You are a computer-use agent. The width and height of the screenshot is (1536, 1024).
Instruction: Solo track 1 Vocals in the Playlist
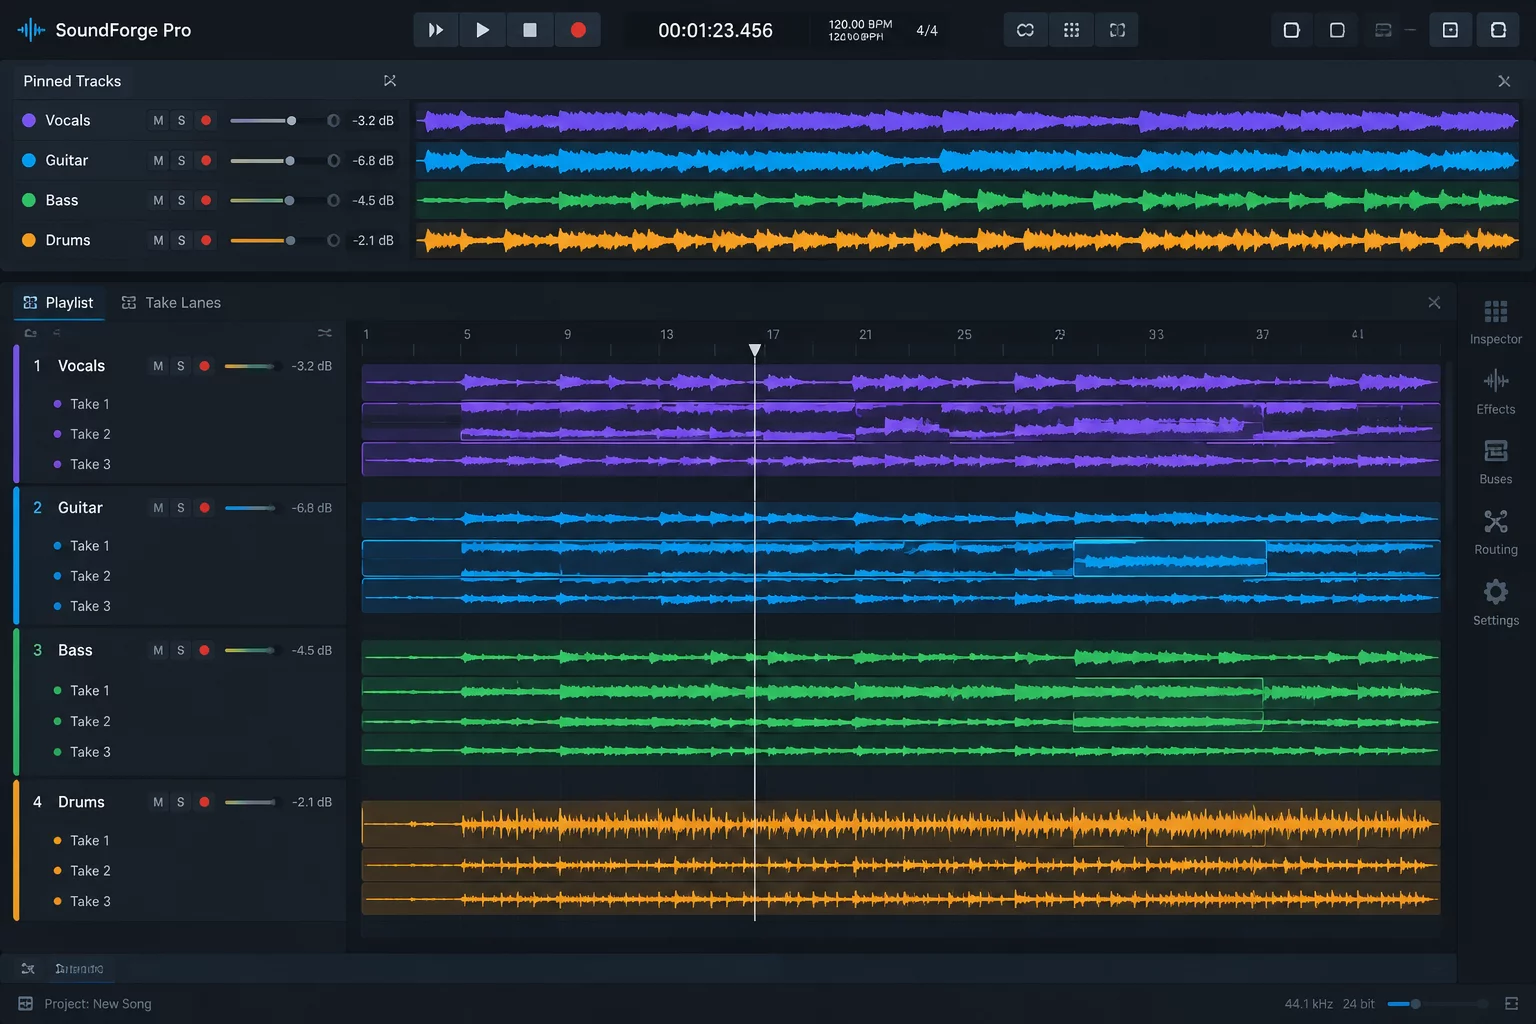click(x=181, y=366)
